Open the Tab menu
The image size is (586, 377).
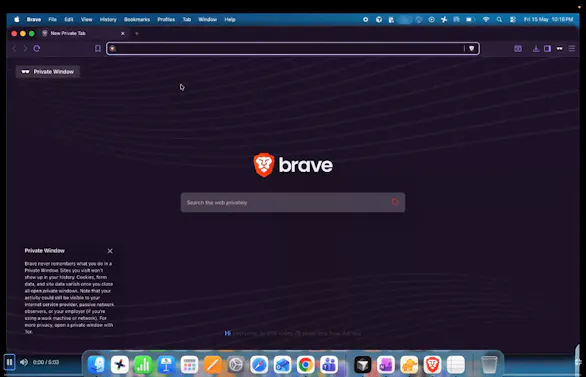coord(186,19)
